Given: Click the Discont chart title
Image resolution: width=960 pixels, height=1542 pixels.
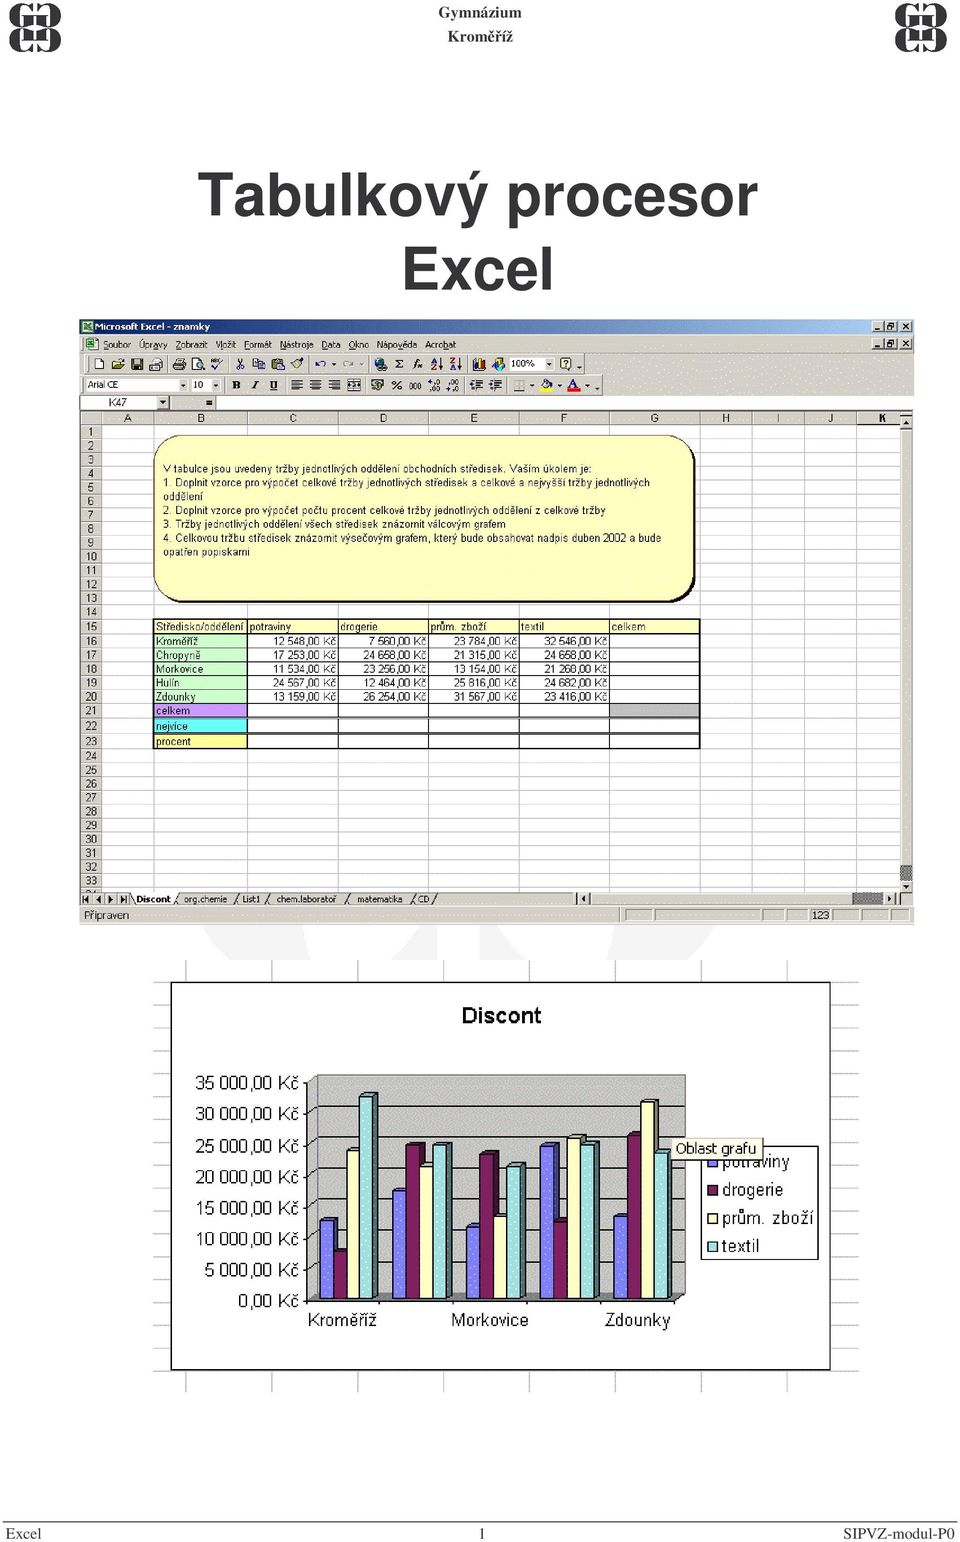Looking at the screenshot, I should click(x=501, y=1016).
